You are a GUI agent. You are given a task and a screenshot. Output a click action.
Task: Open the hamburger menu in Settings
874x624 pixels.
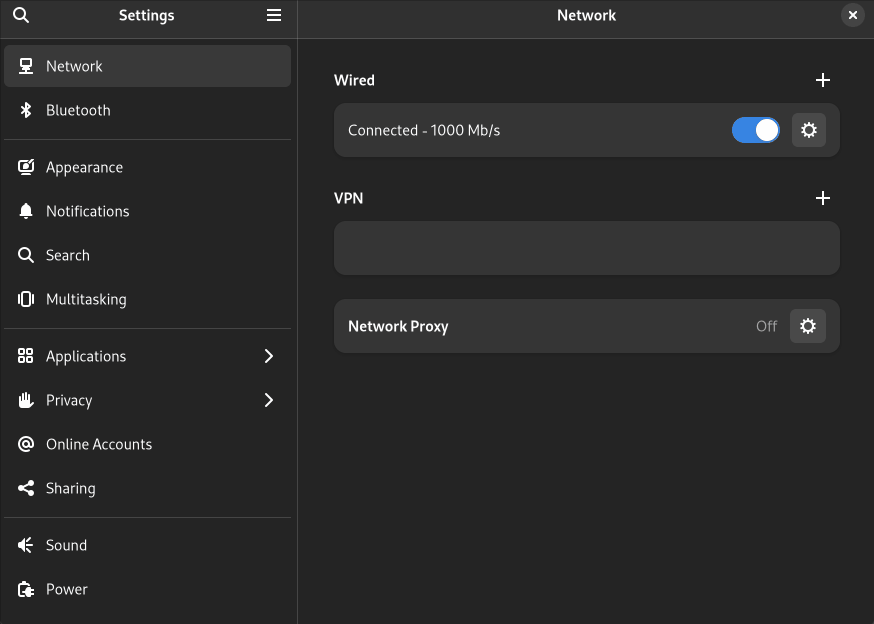tap(273, 15)
